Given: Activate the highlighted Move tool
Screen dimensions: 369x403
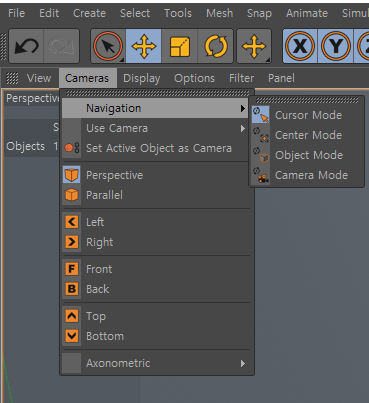Looking at the screenshot, I should pos(144,46).
